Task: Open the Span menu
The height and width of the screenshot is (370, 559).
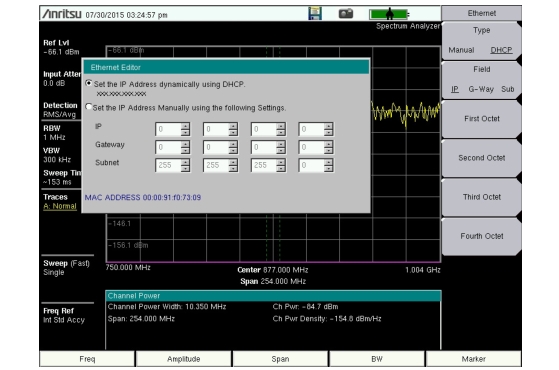Action: tap(280, 359)
